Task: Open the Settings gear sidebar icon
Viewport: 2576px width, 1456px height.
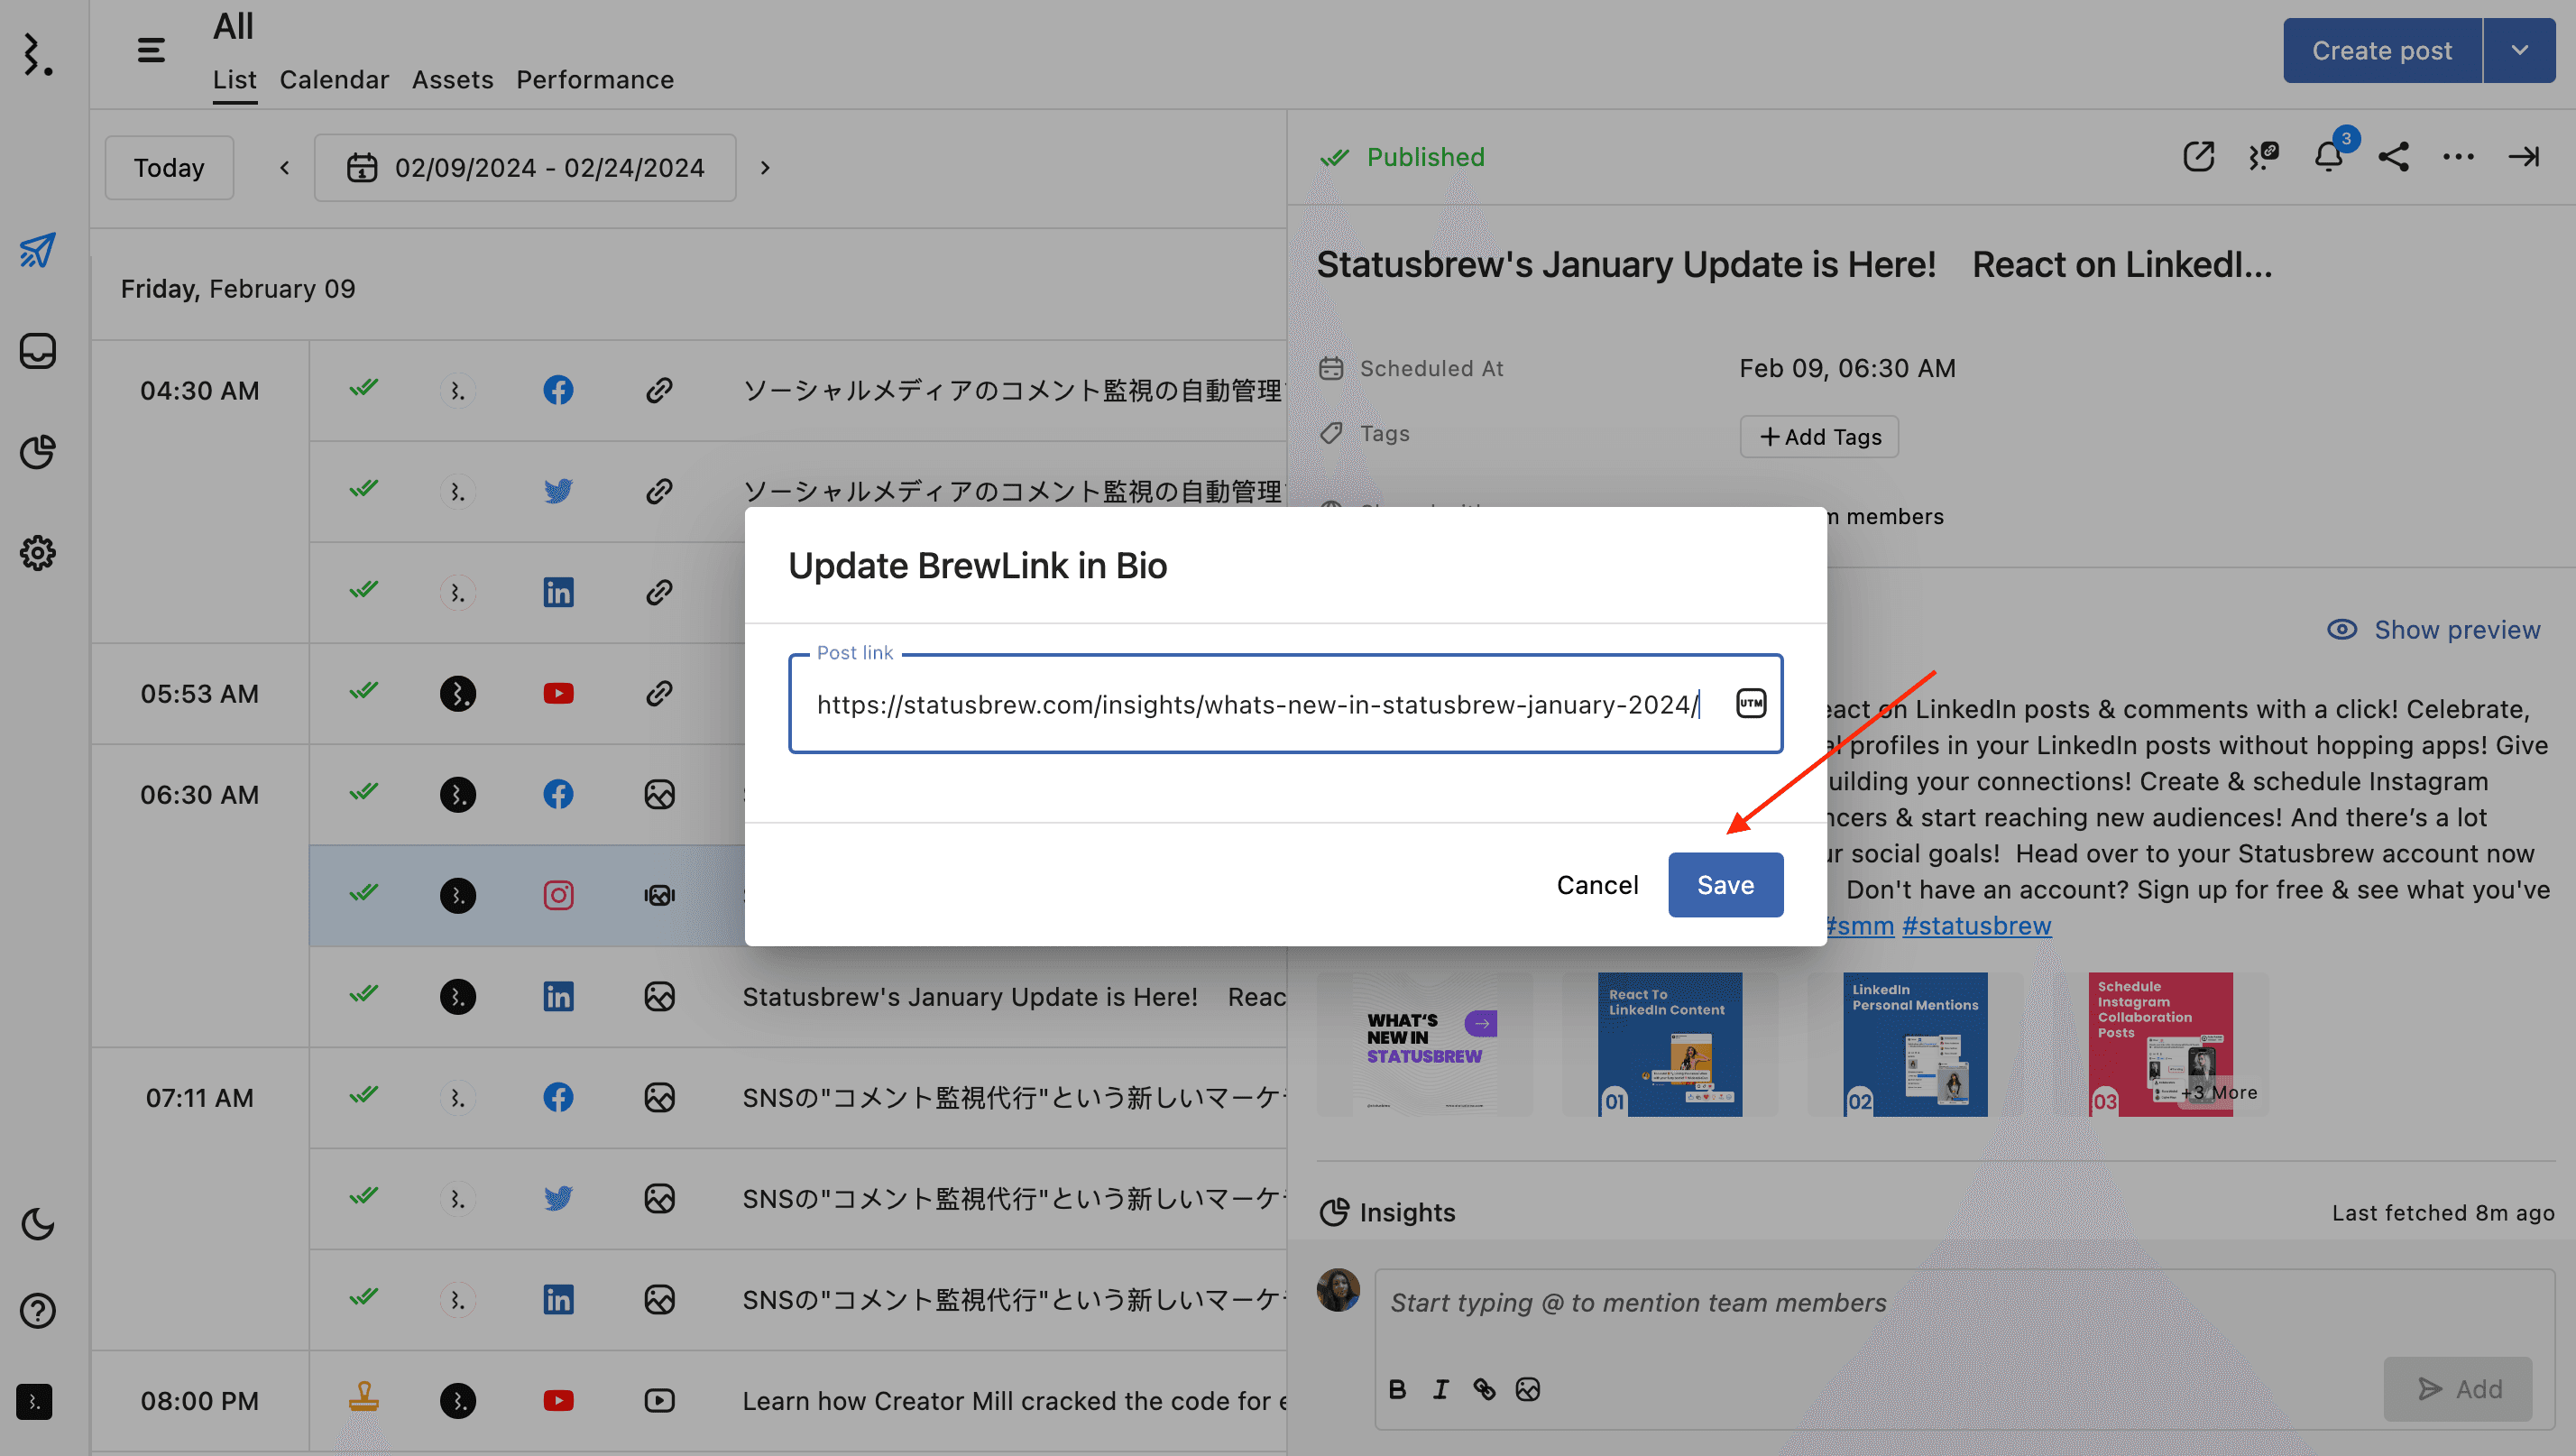Action: coord(38,553)
